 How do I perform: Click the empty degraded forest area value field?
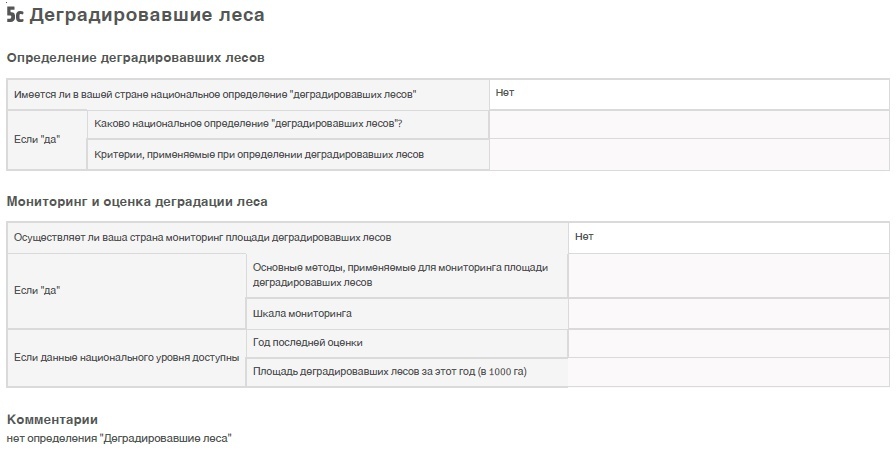coord(729,372)
